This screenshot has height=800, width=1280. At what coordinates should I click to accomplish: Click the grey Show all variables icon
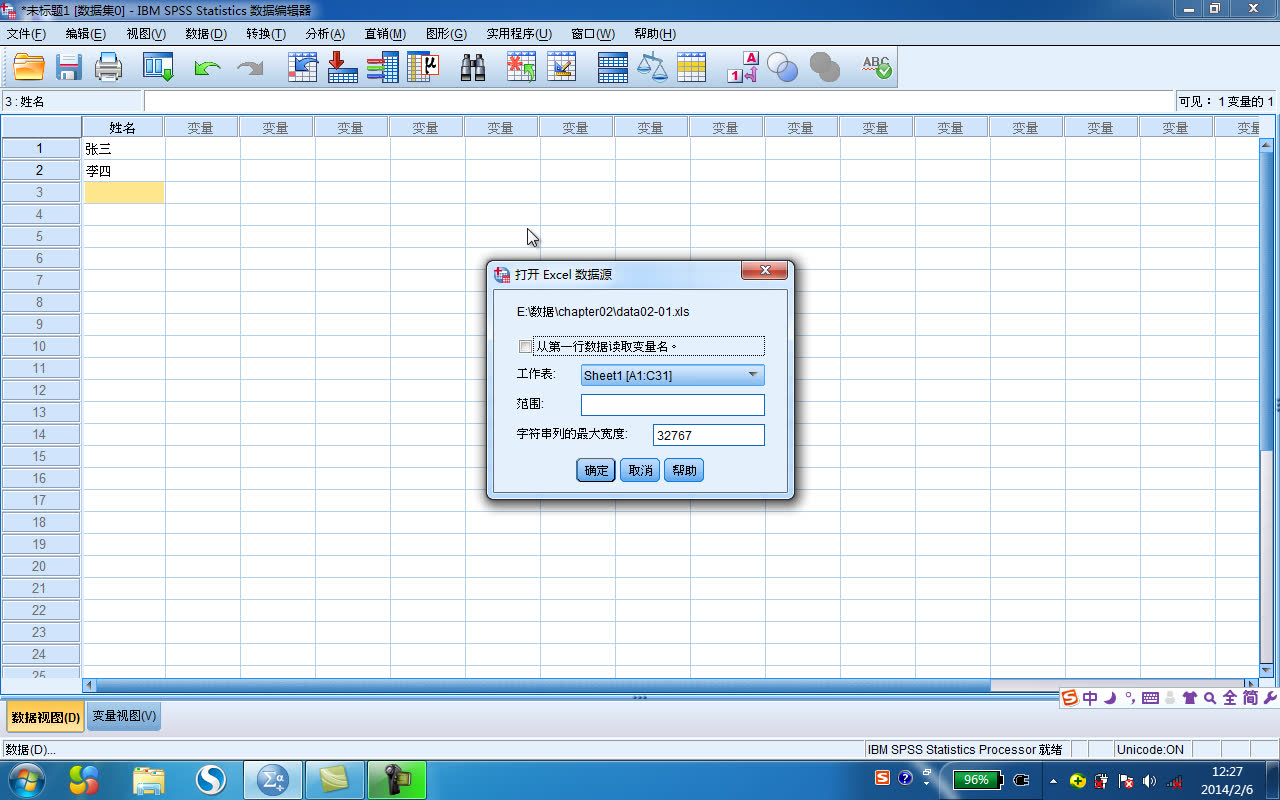tap(824, 67)
